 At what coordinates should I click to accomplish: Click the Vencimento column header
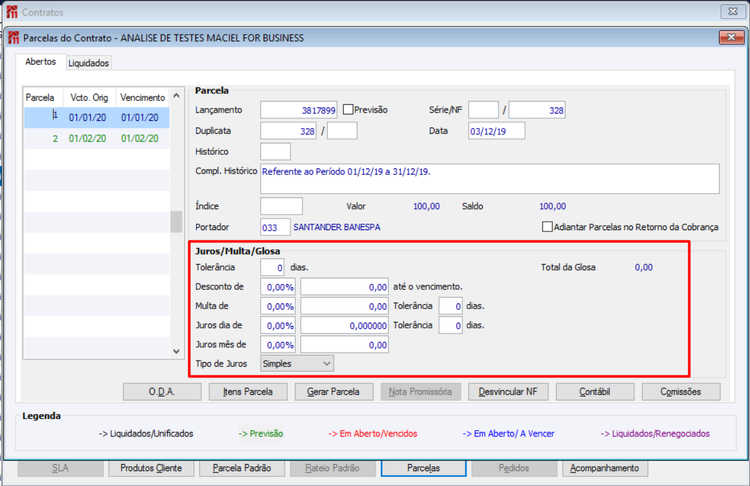(143, 98)
